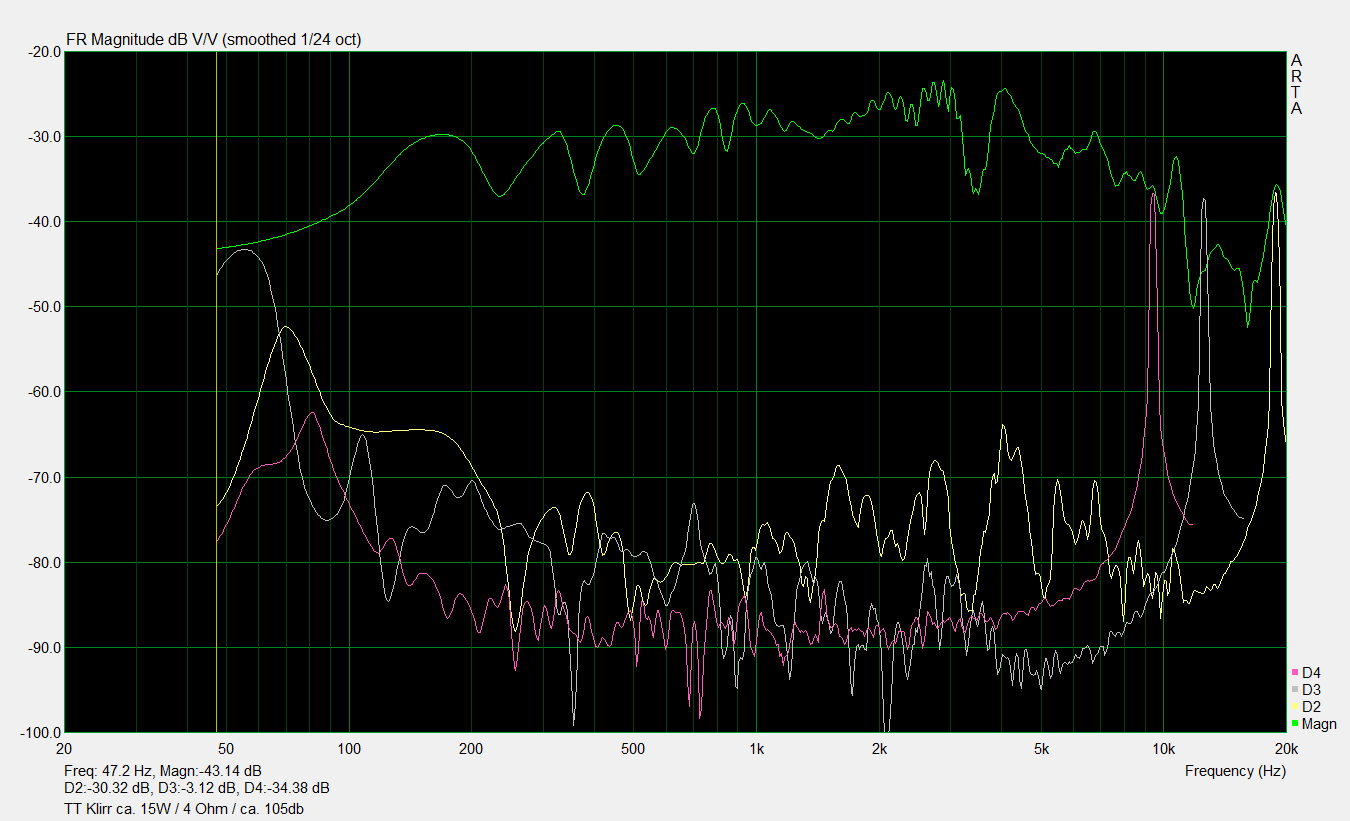Click the -50.0 label on the dB axis

(x=38, y=307)
